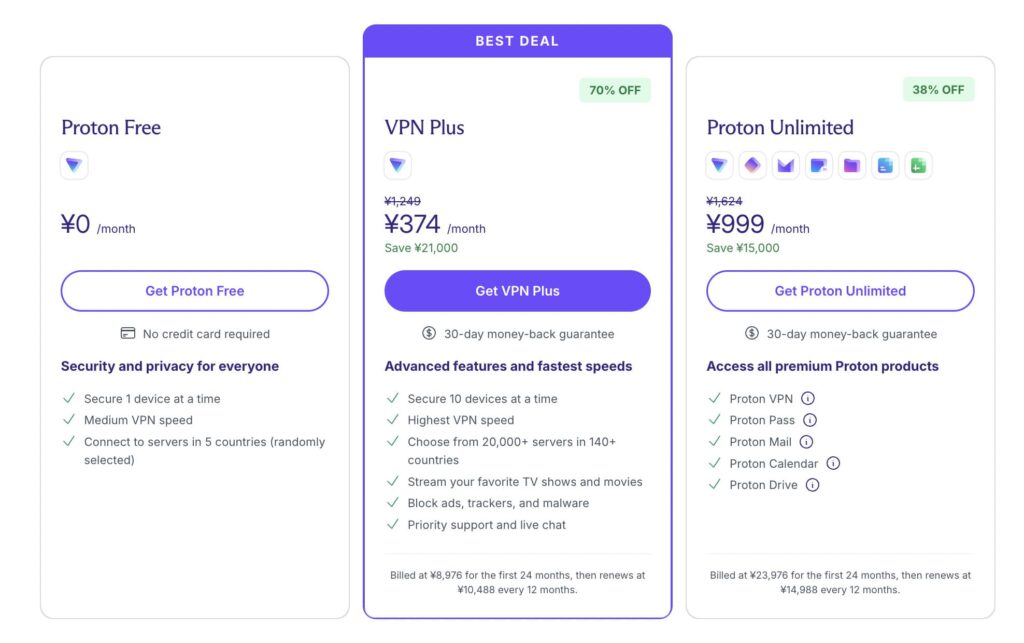
Task: Show info tooltip for Proton Mail
Action: point(807,442)
